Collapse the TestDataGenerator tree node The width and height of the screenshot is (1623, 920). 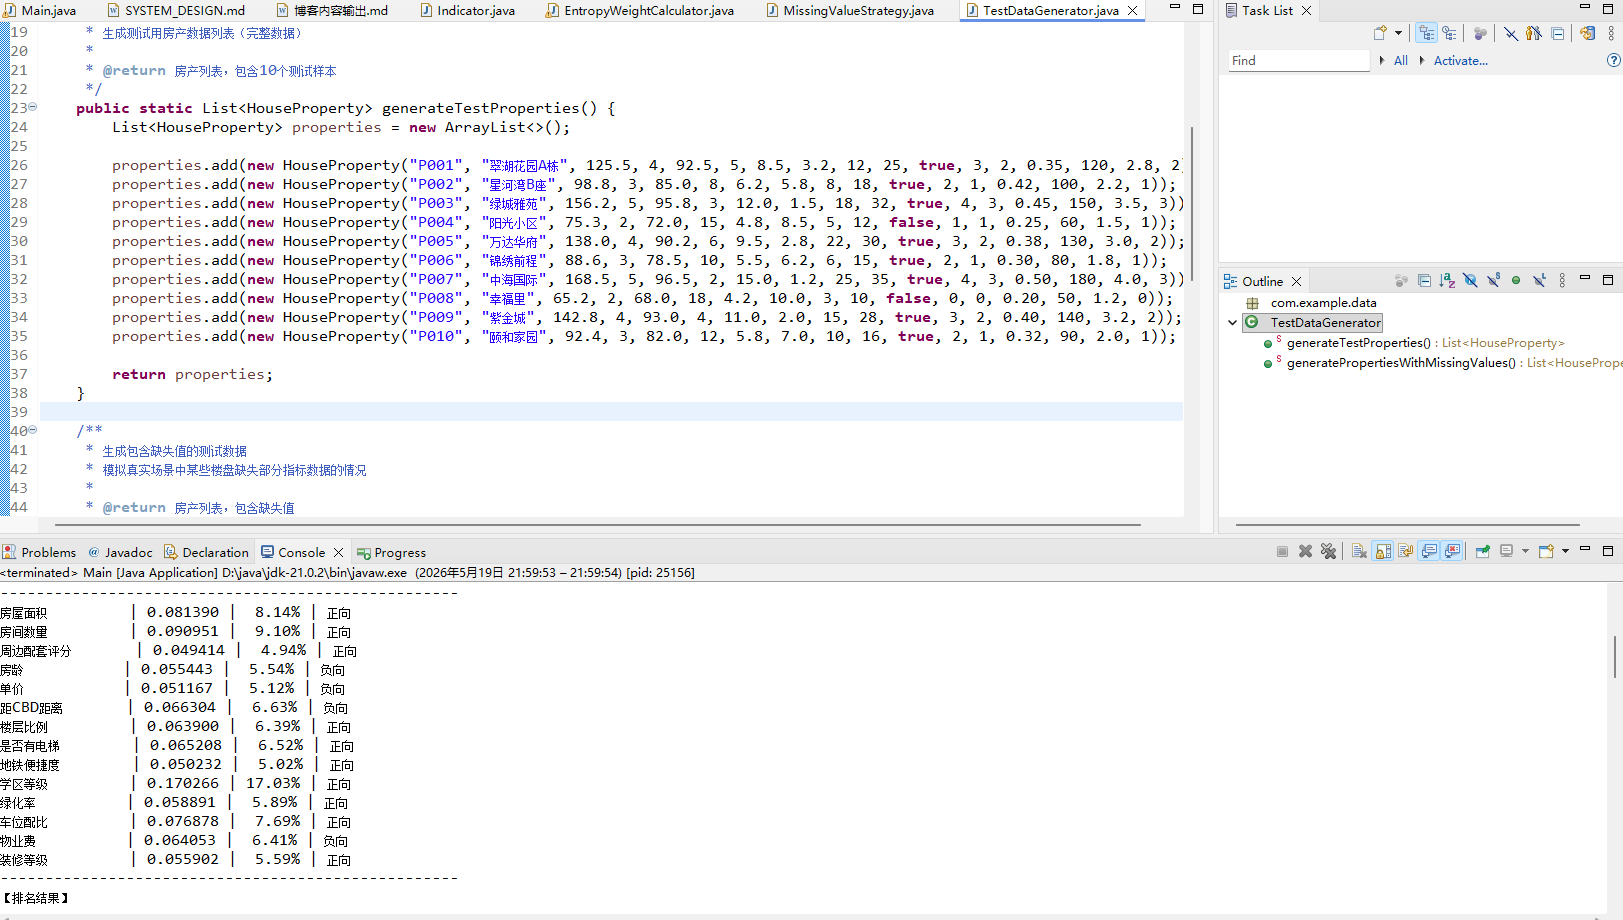[1232, 322]
